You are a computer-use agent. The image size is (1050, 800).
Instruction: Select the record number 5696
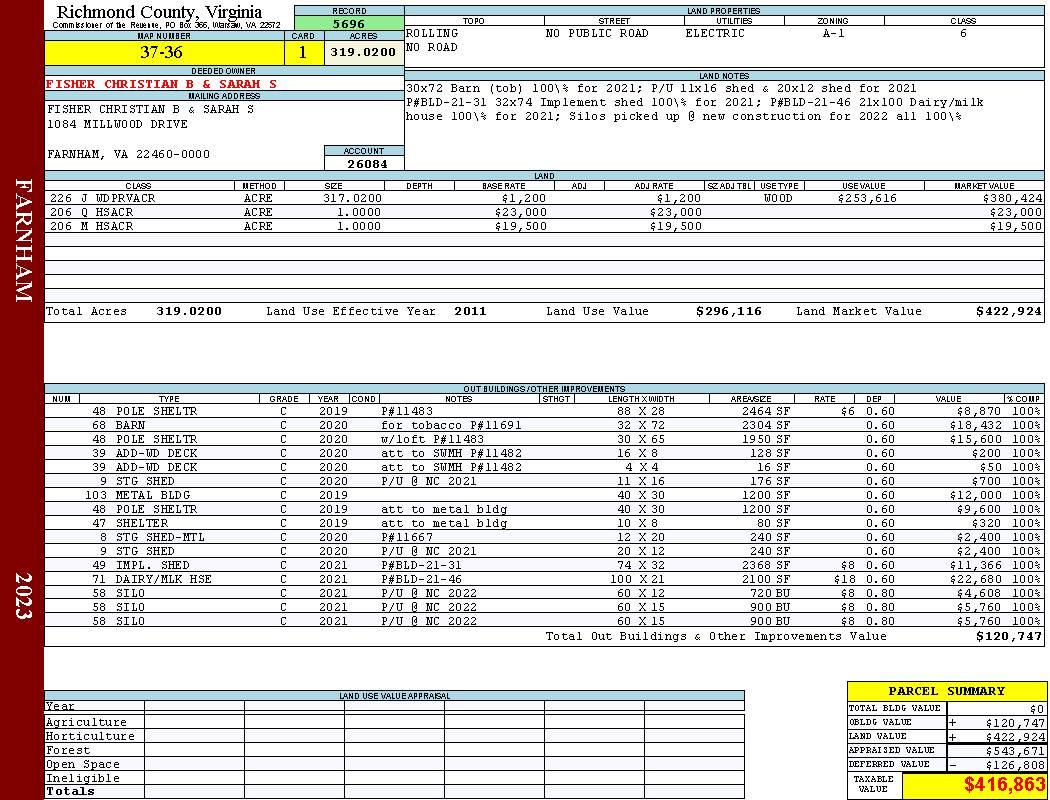click(349, 23)
